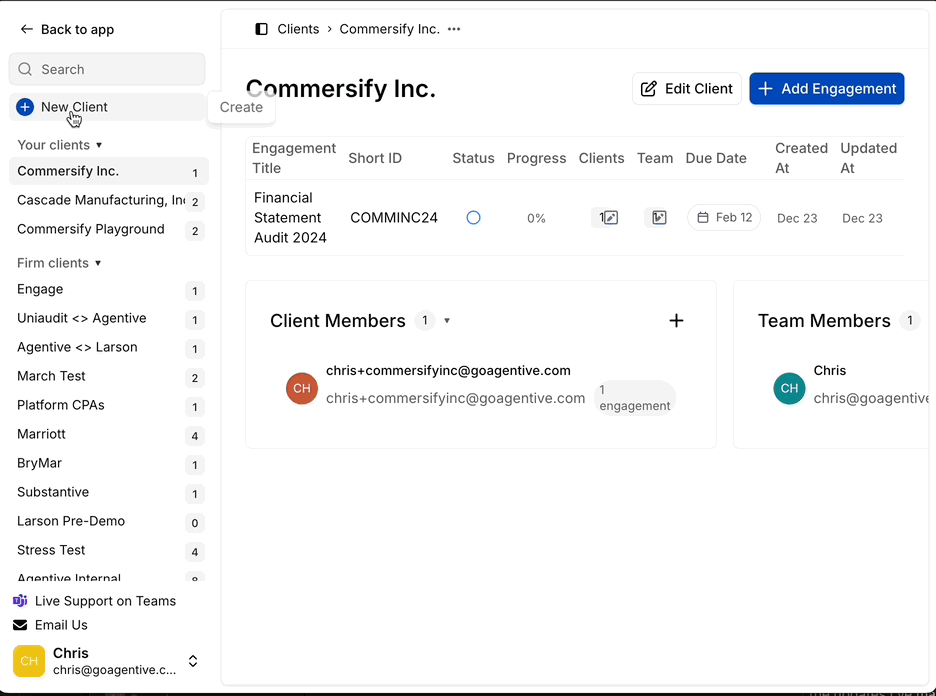
Task: Click the Team edit icon in engagement row
Action: click(657, 218)
